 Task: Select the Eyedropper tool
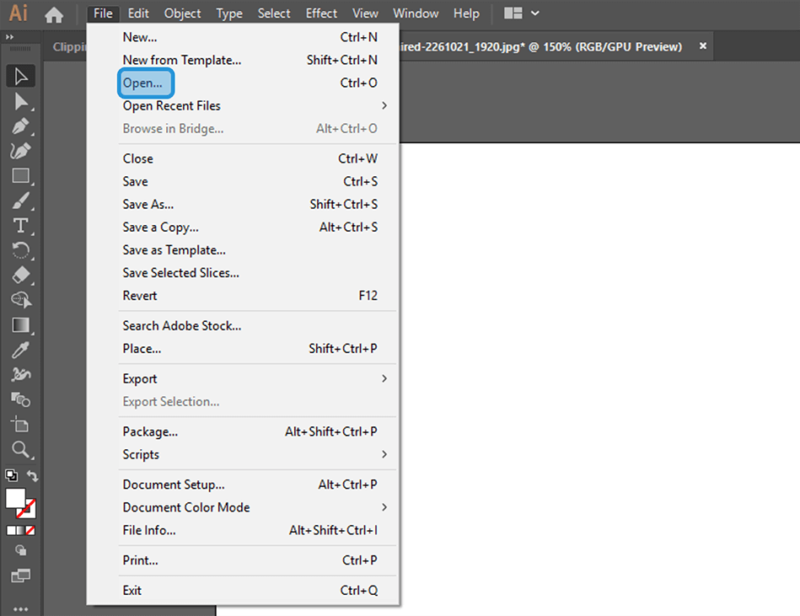(x=20, y=350)
